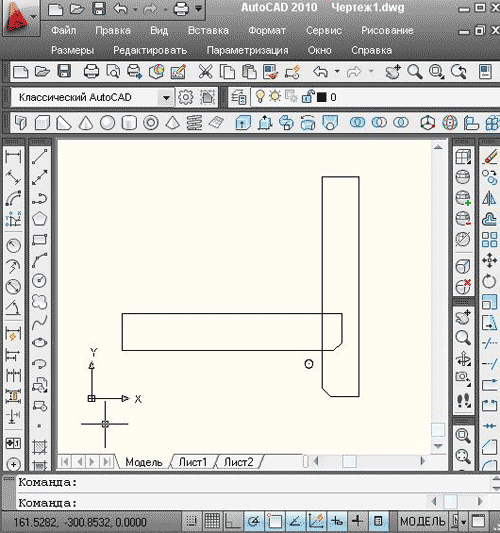Select the Spline drawing tool
Image resolution: width=500 pixels, height=533 pixels.
(x=40, y=323)
